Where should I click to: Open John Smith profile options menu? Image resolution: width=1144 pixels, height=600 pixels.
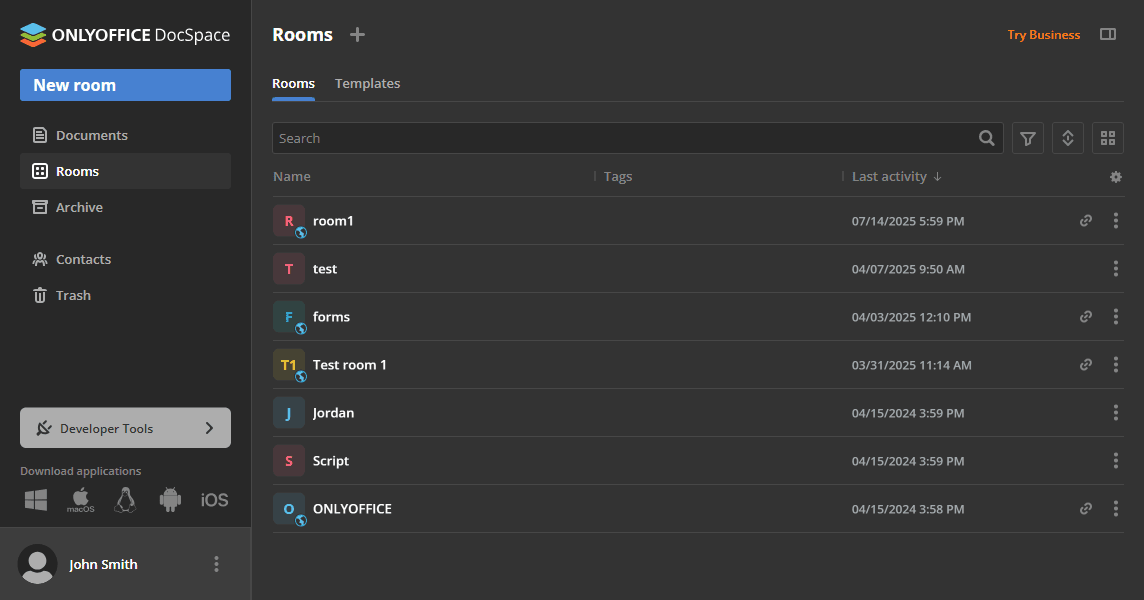[216, 564]
